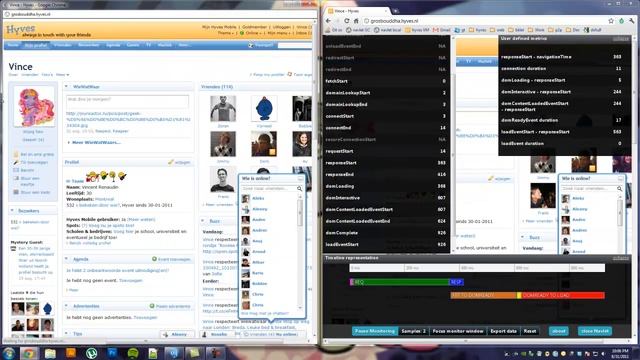Image resolution: width=640 pixels, height=360 pixels.
Task: Select Mijn profiel tab in Hyves nav bar
Action: point(36,45)
